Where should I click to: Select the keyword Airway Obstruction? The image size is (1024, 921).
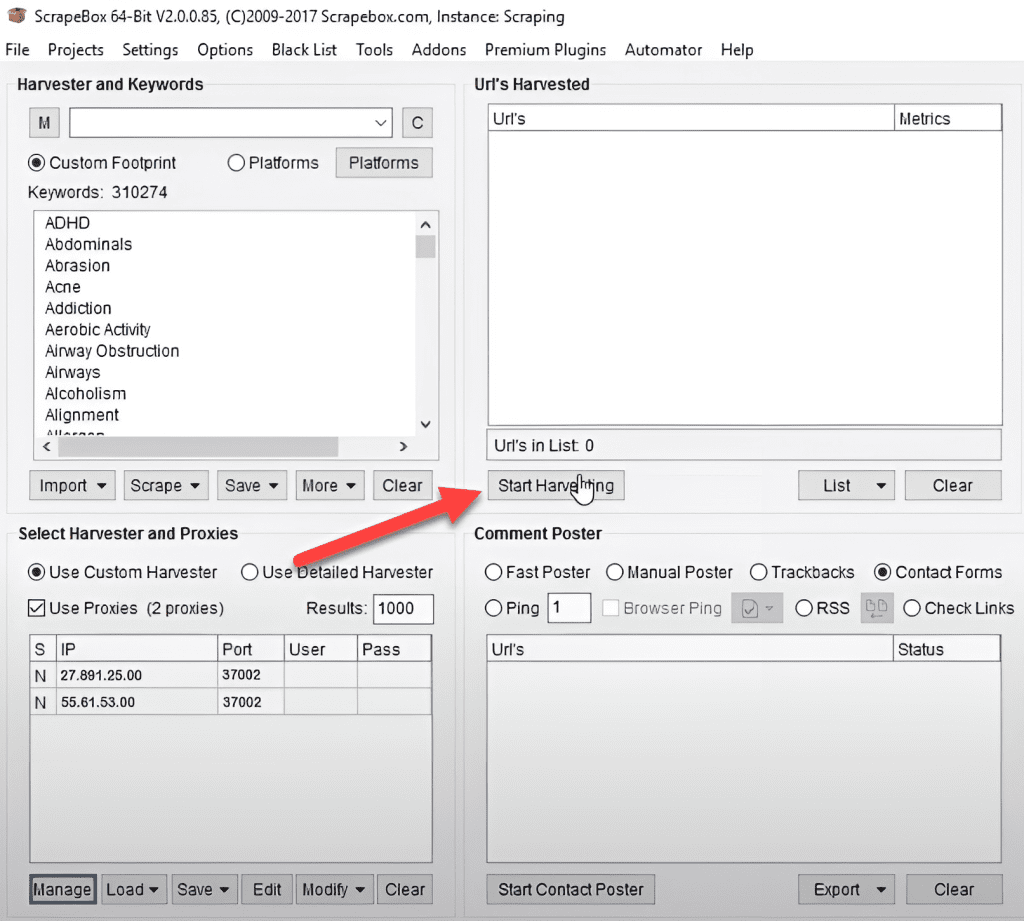[112, 351]
